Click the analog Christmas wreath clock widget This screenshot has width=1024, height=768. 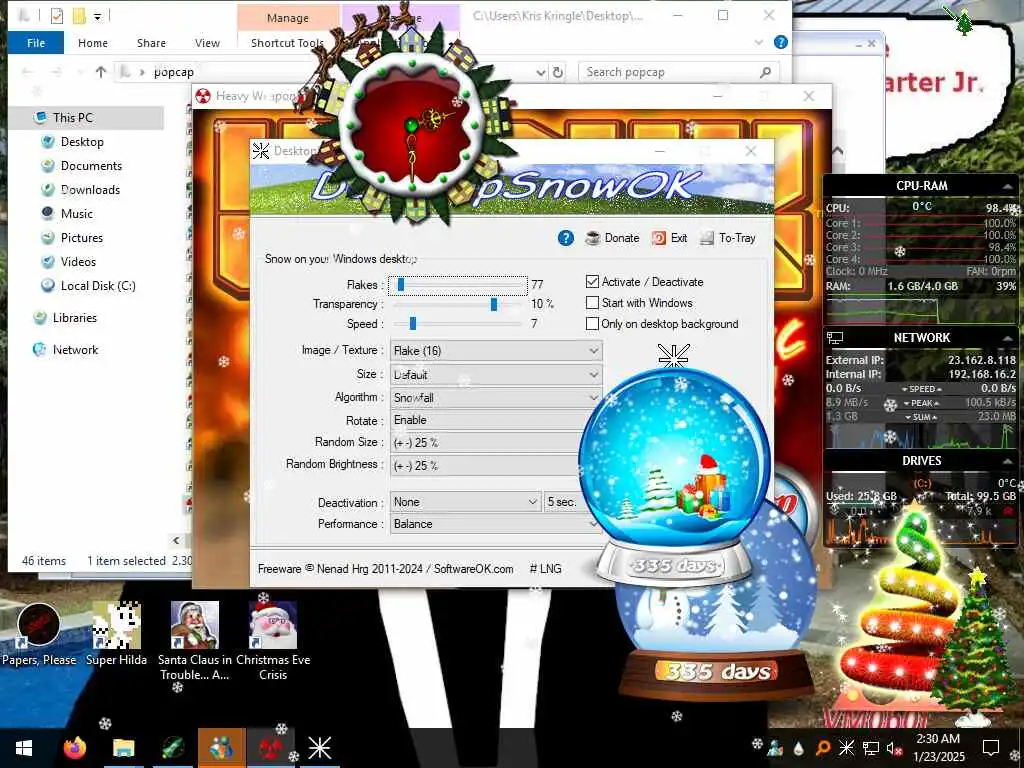411,124
